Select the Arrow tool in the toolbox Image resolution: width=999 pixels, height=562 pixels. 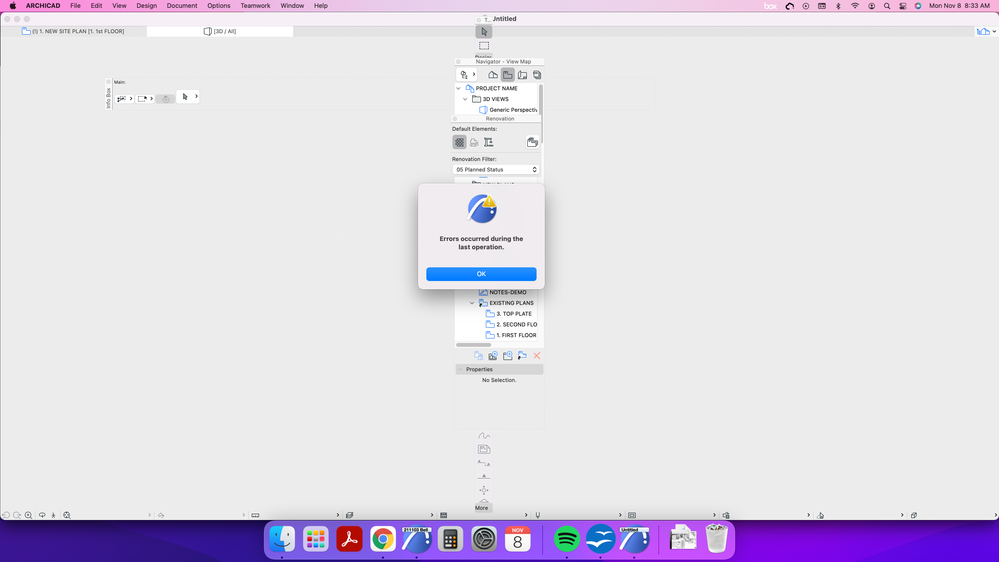click(484, 31)
